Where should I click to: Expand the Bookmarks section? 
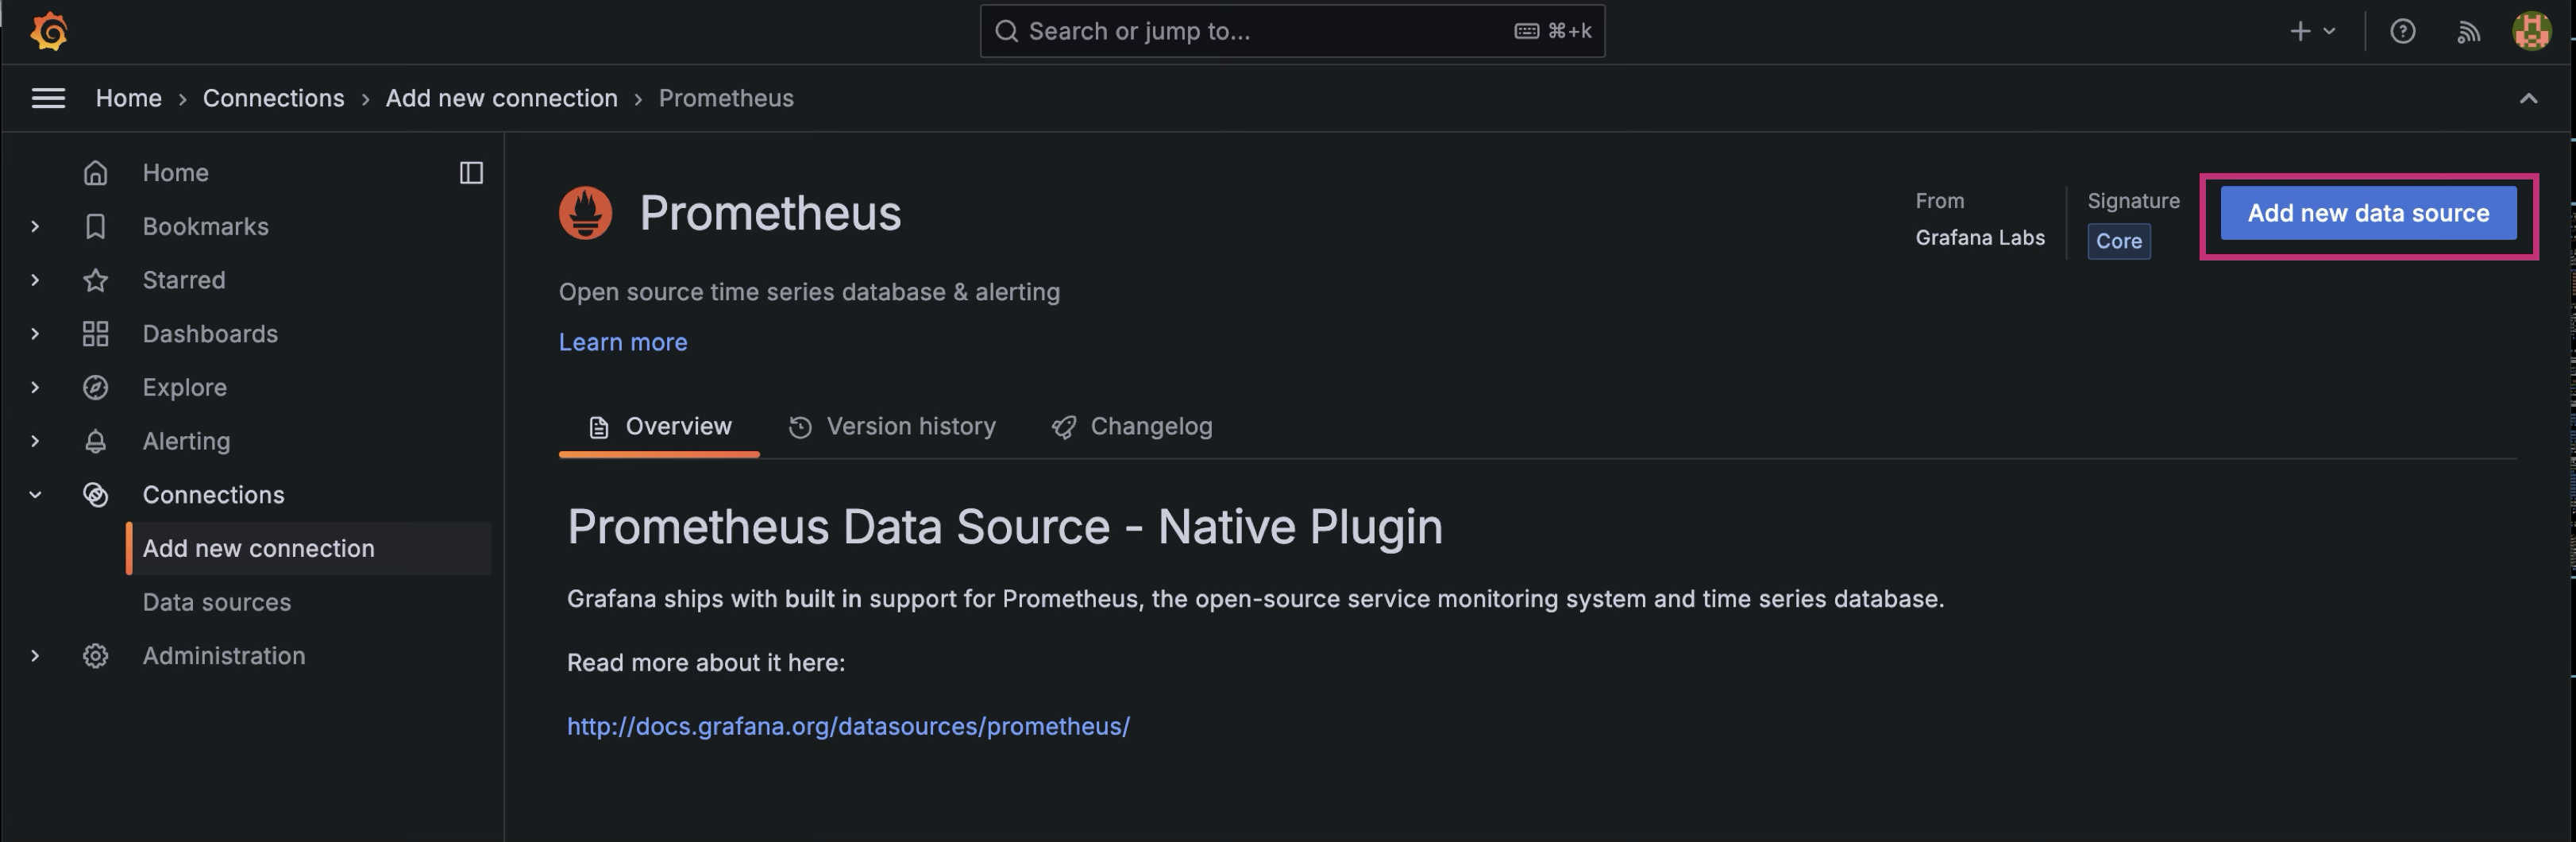35,227
